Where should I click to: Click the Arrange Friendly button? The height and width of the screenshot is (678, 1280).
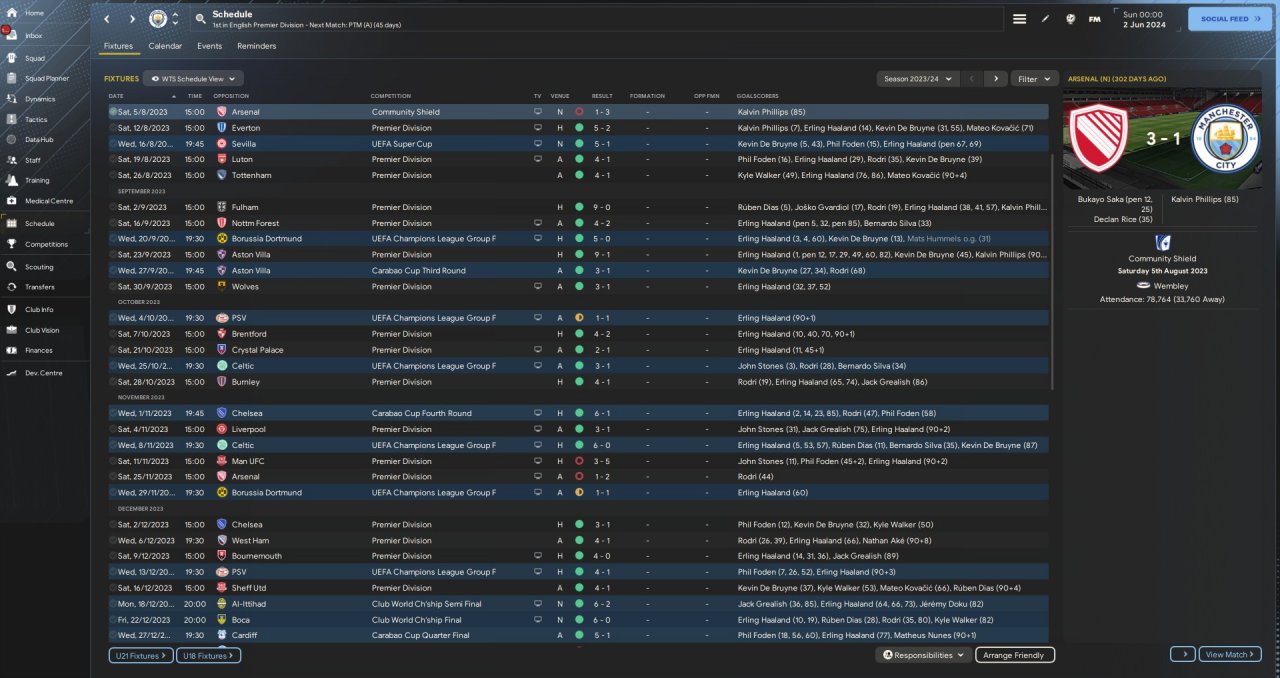pyautogui.click(x=1013, y=655)
